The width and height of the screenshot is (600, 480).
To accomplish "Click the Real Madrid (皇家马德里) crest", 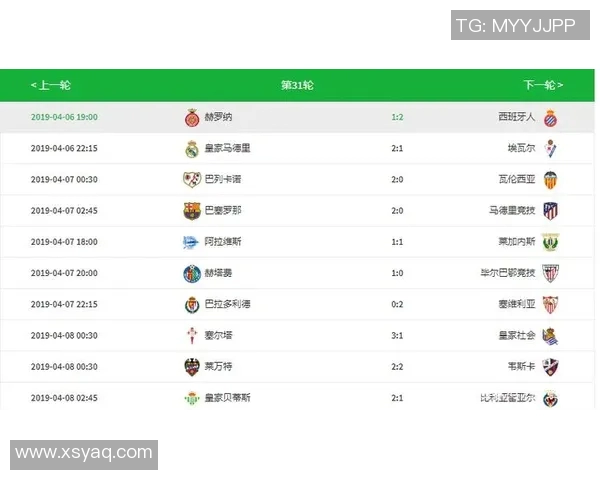I will [192, 149].
